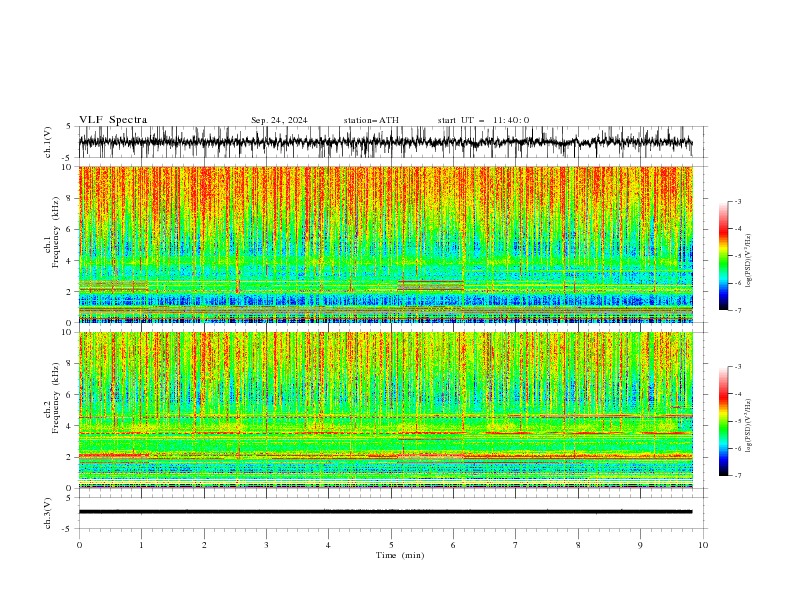Viewport: 792px width, 612px height.
Task: Click the "0" tick on the time axis
Action: tap(79, 545)
